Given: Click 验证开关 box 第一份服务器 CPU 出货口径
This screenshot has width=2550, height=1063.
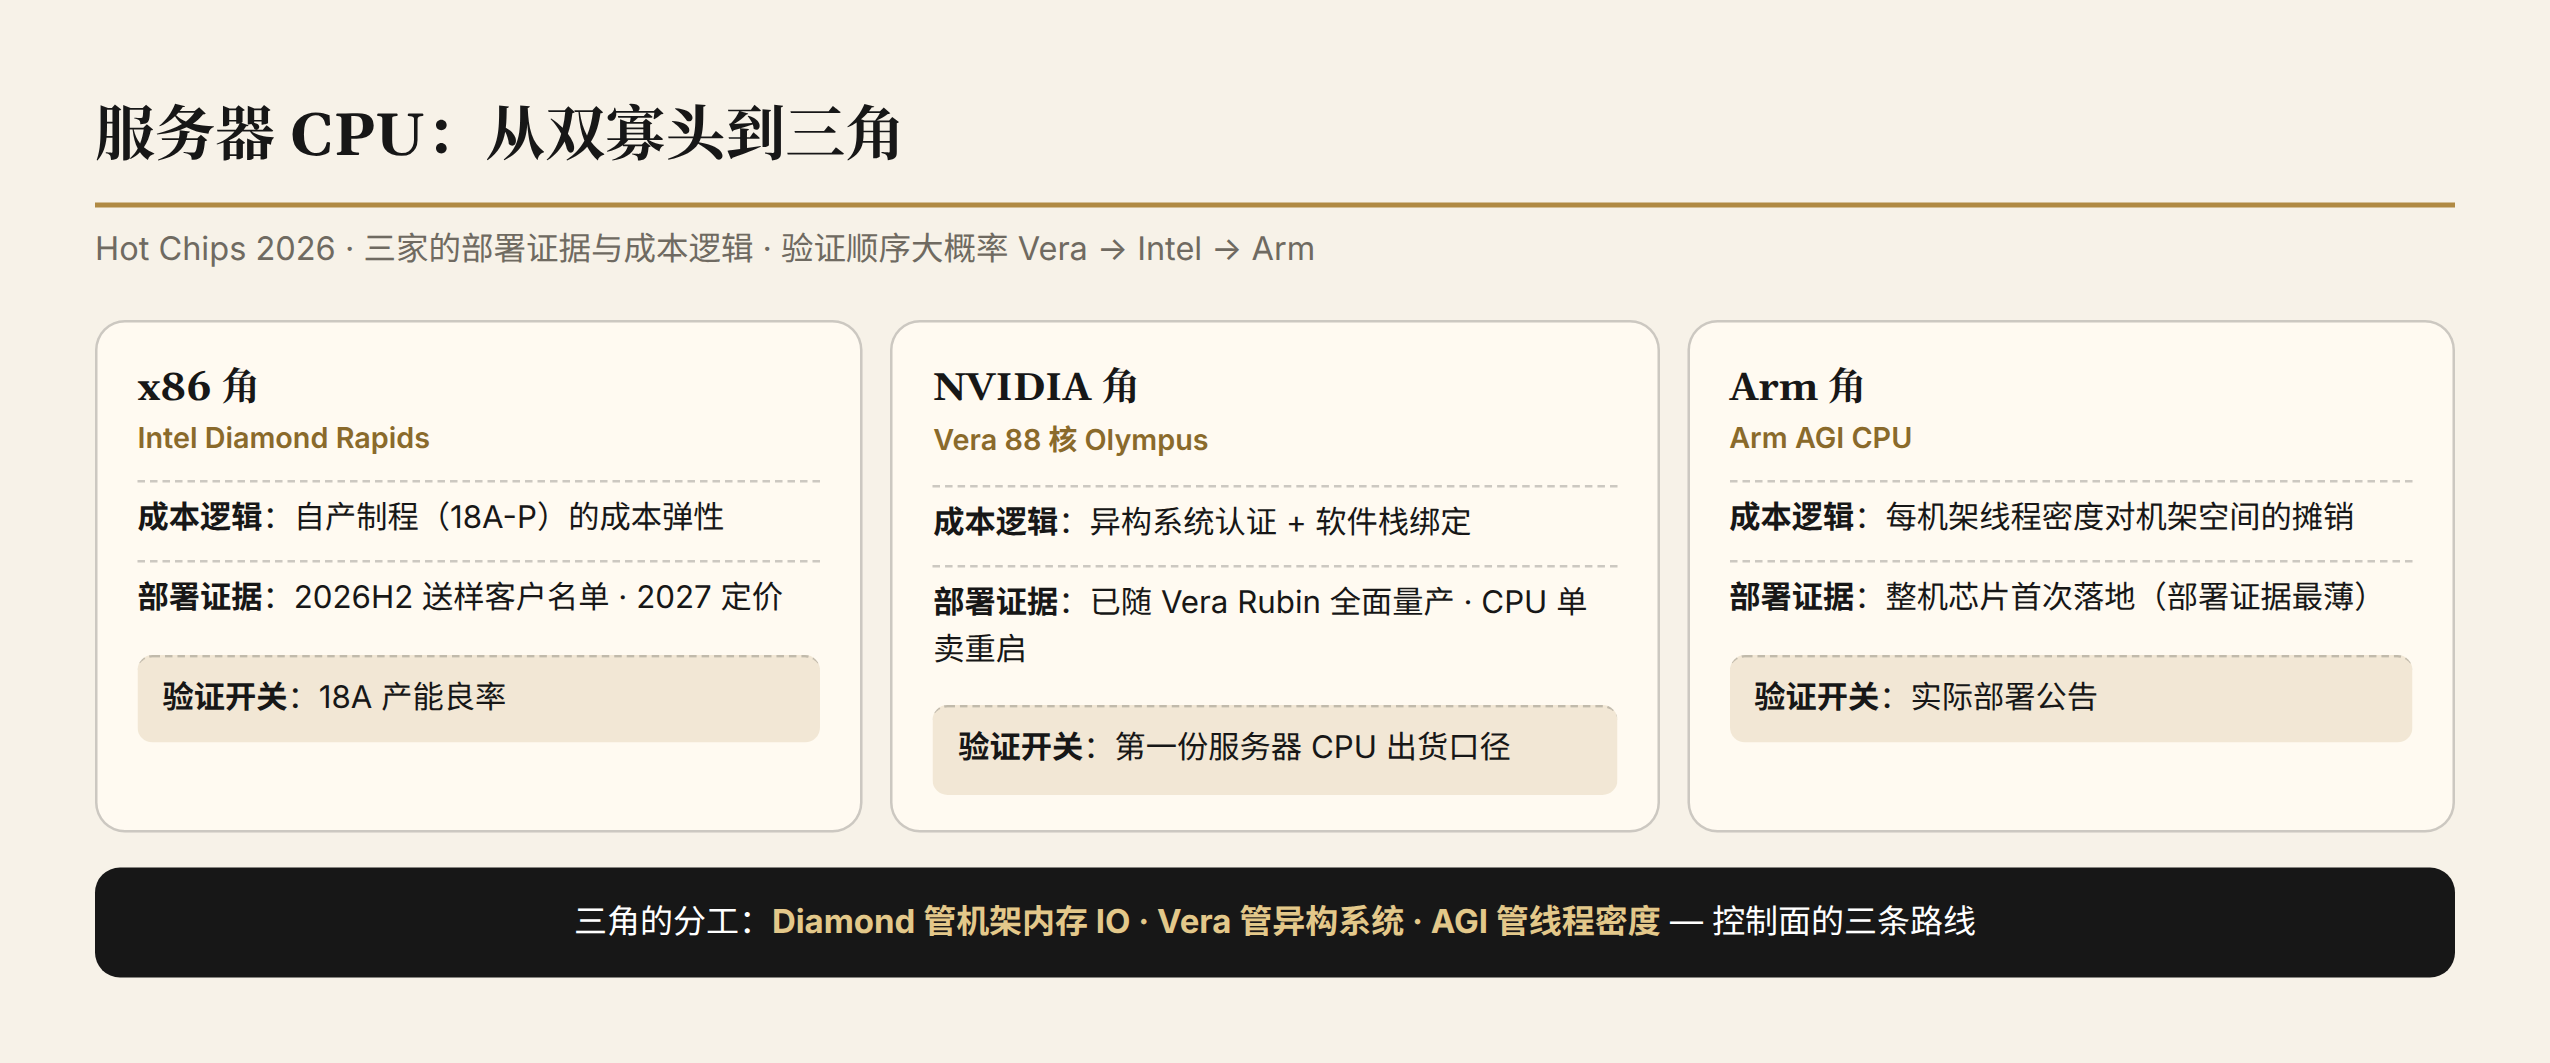Looking at the screenshot, I should pyautogui.click(x=1274, y=749).
